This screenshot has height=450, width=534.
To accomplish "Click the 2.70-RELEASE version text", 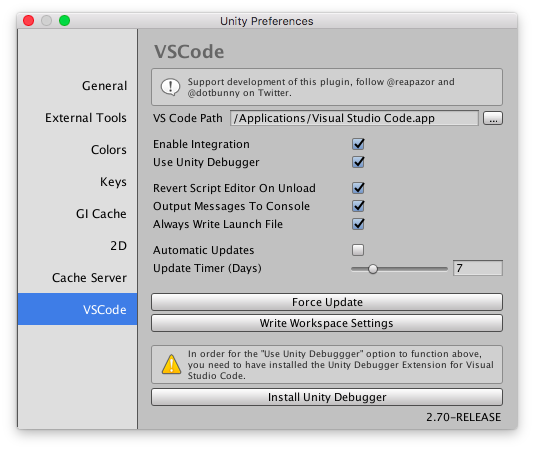I will (x=464, y=417).
